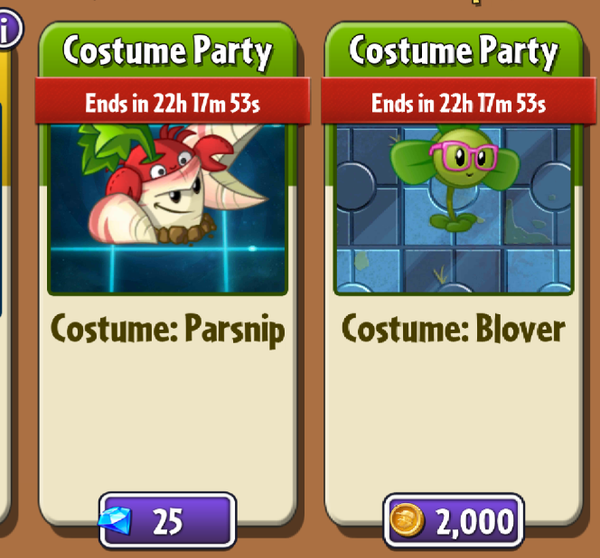The image size is (600, 558).
Task: Buy Blover costume for 2,000 coins
Action: tap(453, 521)
